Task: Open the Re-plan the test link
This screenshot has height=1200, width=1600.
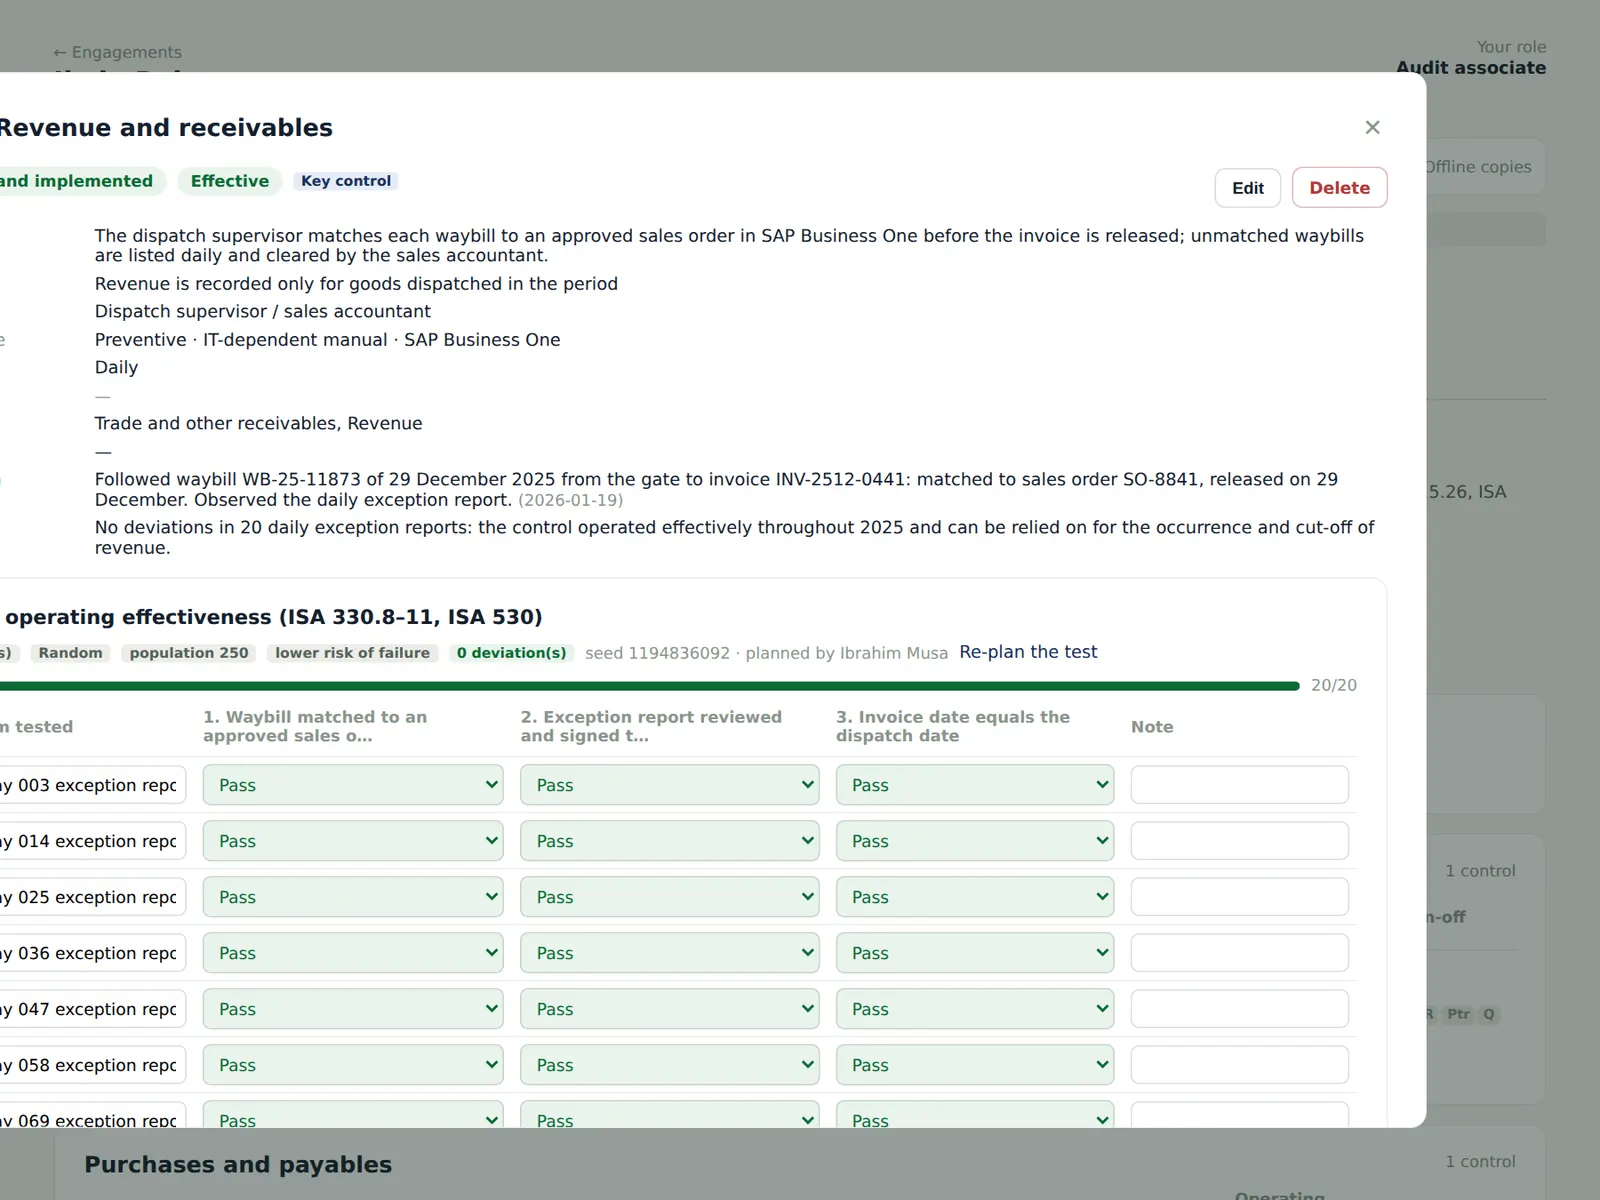Action: point(1028,652)
